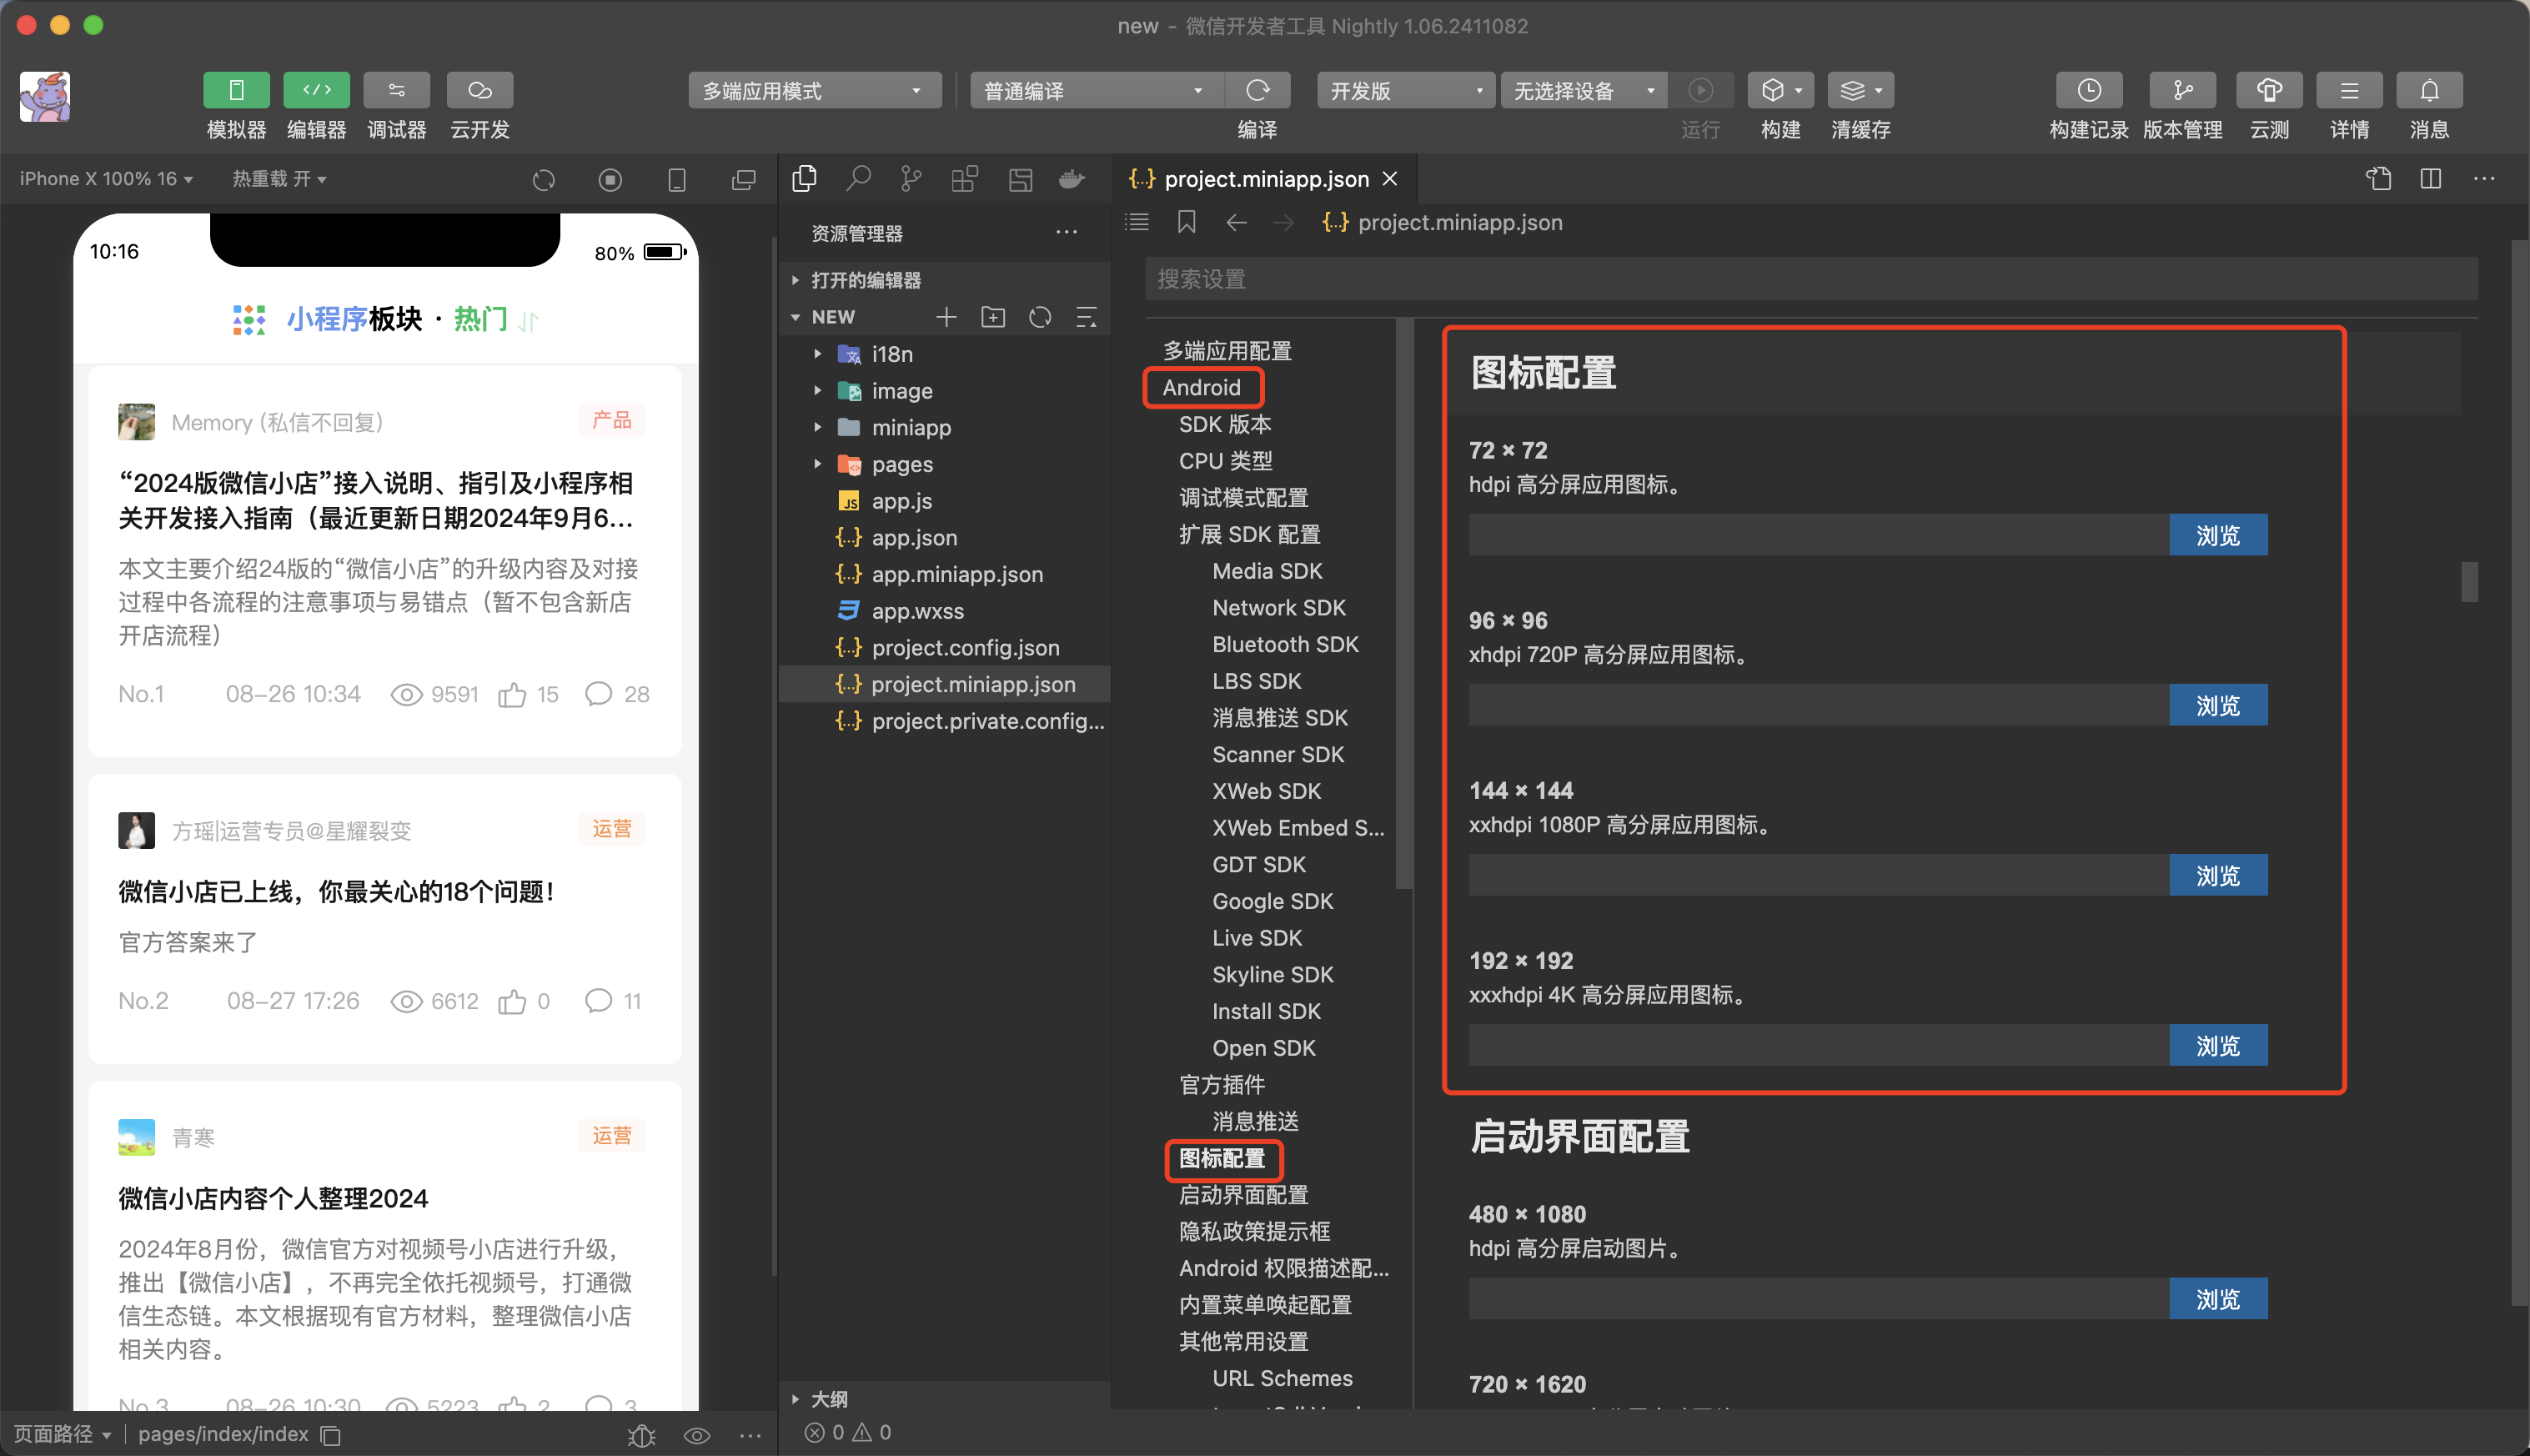Screen dimensions: 2530x1456
Task: Open 云开发 cloud development
Action: click(479, 91)
